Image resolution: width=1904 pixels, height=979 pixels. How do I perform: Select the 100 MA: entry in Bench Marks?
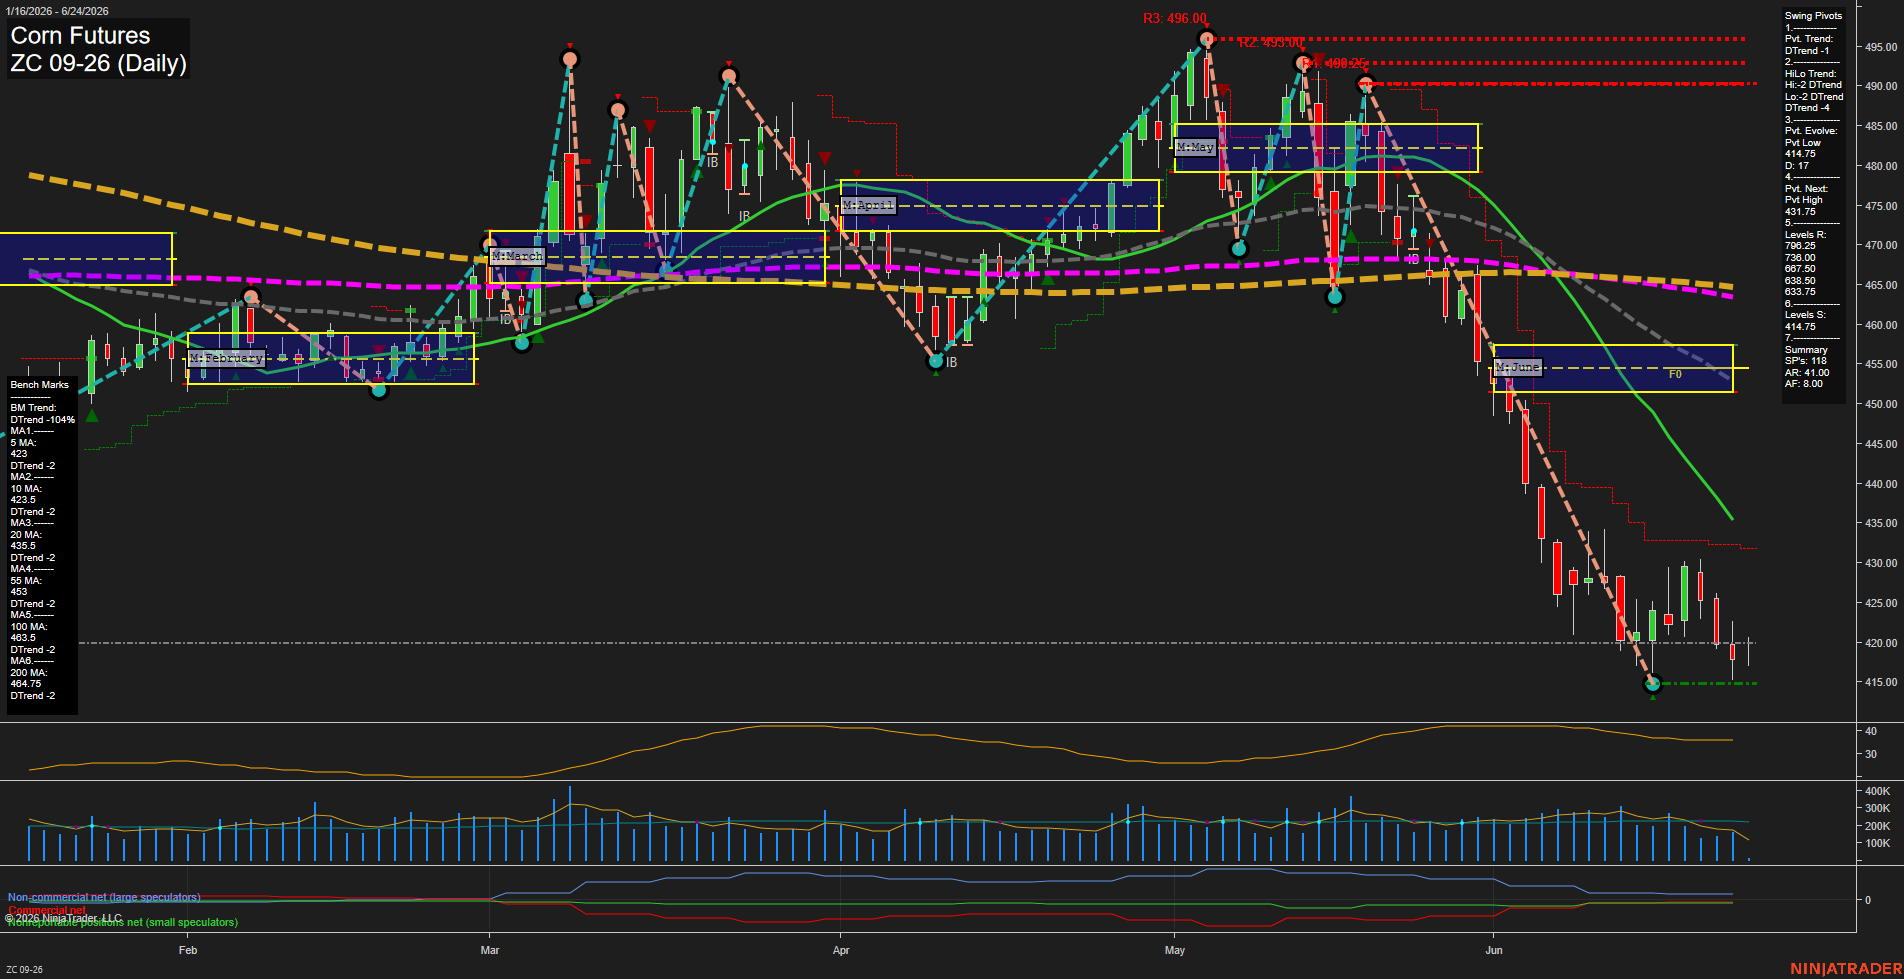[x=27, y=627]
